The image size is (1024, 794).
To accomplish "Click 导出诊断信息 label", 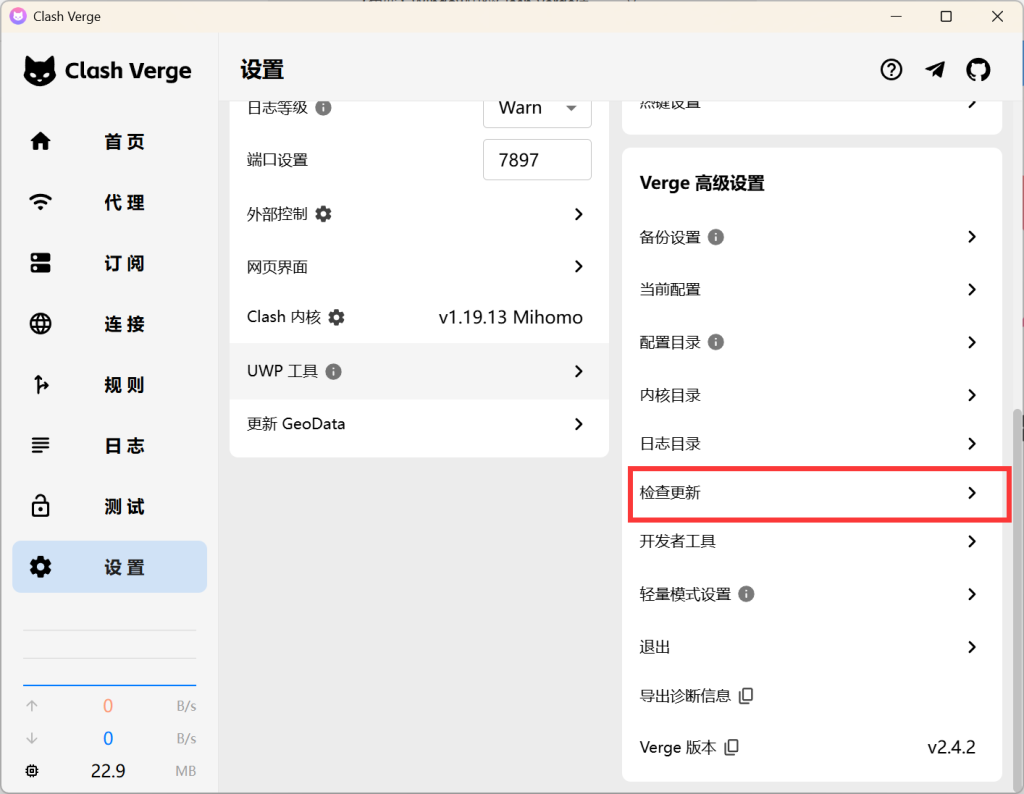I will [x=684, y=695].
